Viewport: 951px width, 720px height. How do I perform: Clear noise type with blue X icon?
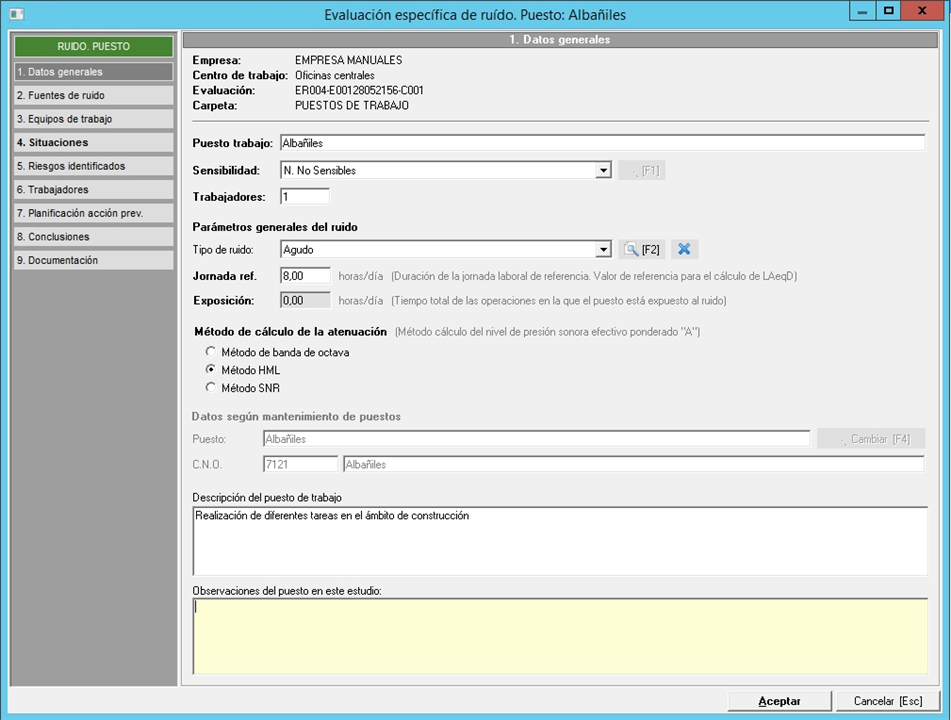(684, 249)
